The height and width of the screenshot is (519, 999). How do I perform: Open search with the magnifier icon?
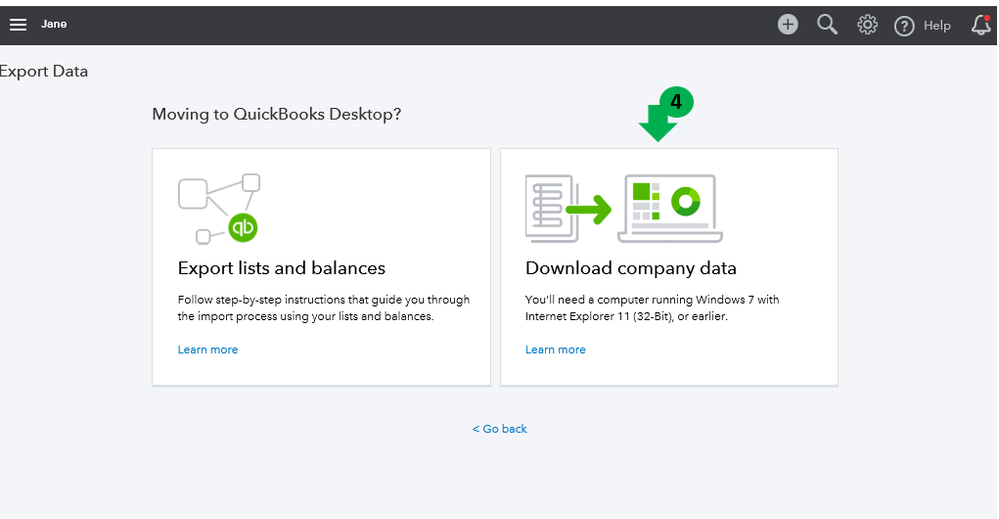click(827, 25)
